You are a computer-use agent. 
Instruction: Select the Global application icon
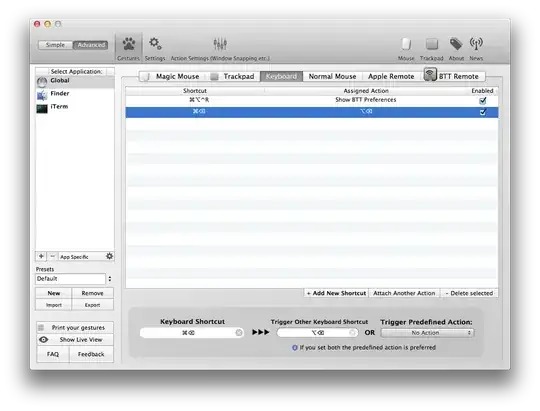(x=42, y=82)
